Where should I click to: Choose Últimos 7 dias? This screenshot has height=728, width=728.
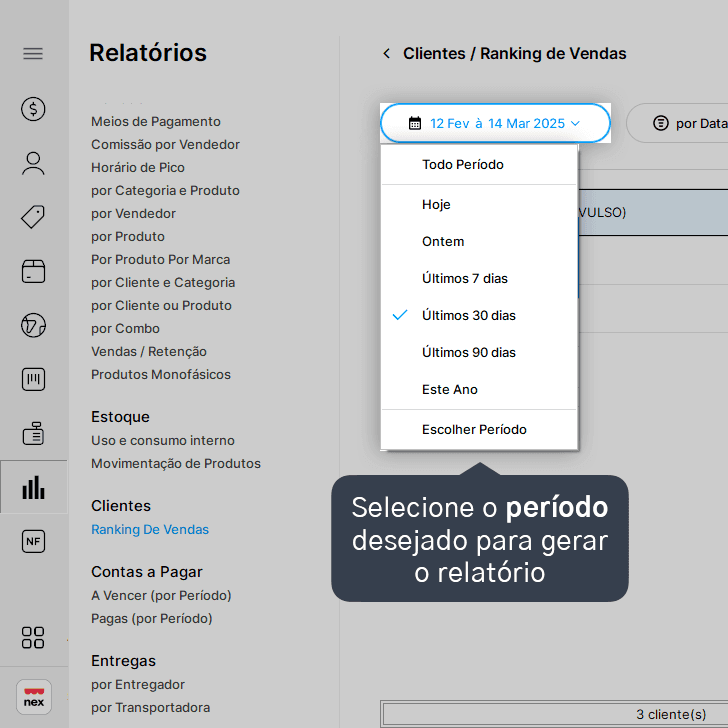tap(479, 278)
